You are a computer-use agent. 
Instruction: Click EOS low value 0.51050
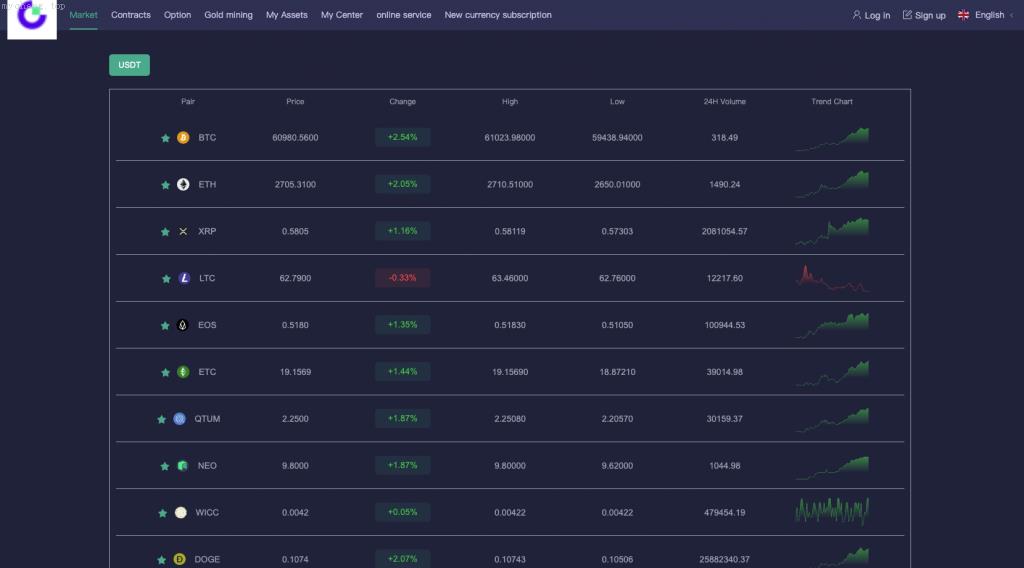tap(617, 325)
